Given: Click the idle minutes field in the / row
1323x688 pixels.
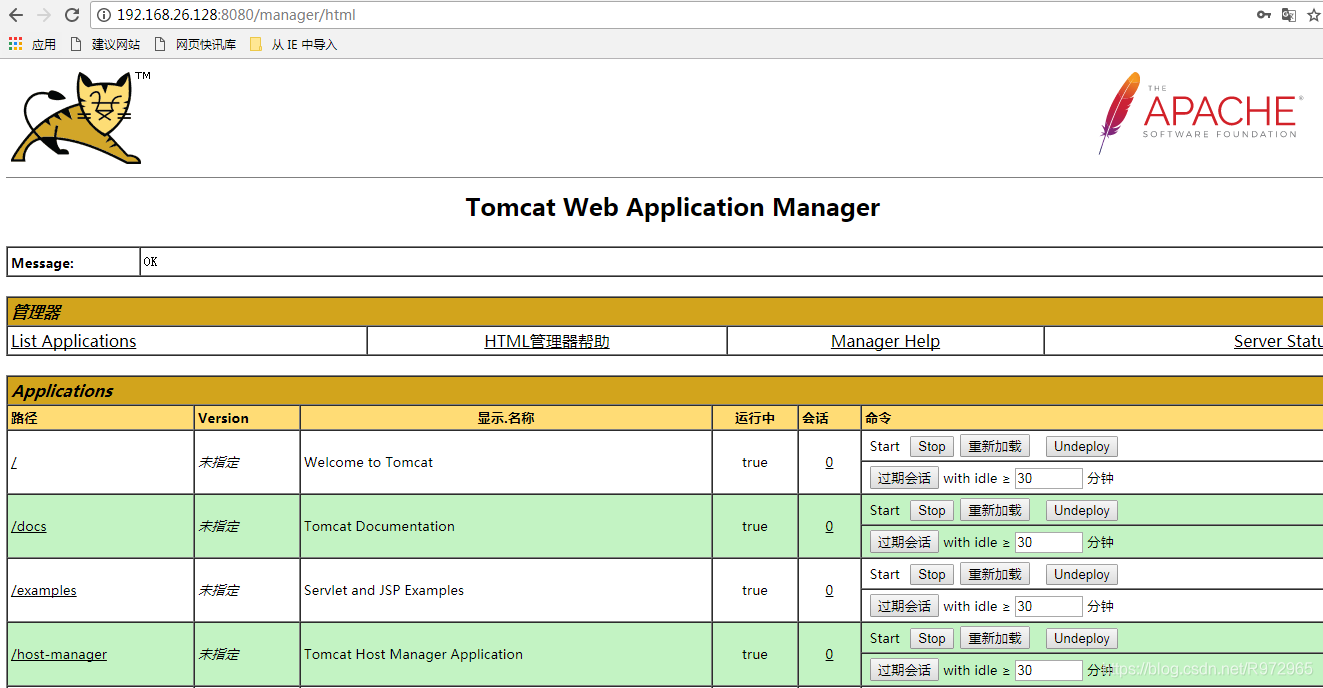Looking at the screenshot, I should coord(1048,478).
